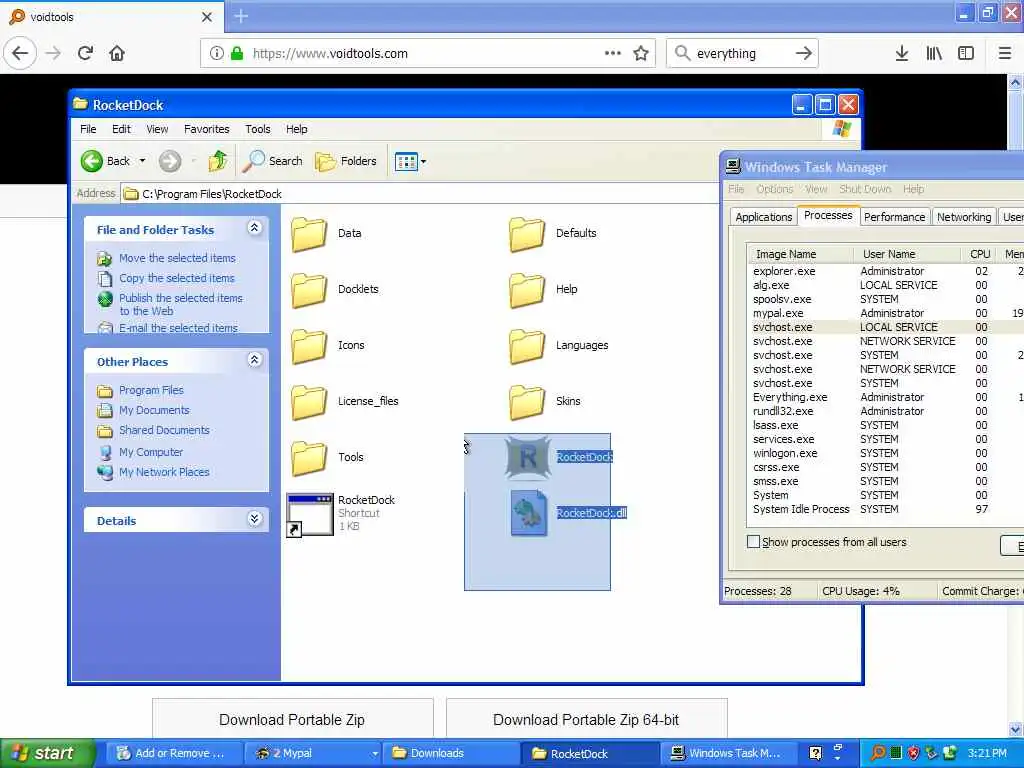Open the browser library icon

[x=934, y=54]
